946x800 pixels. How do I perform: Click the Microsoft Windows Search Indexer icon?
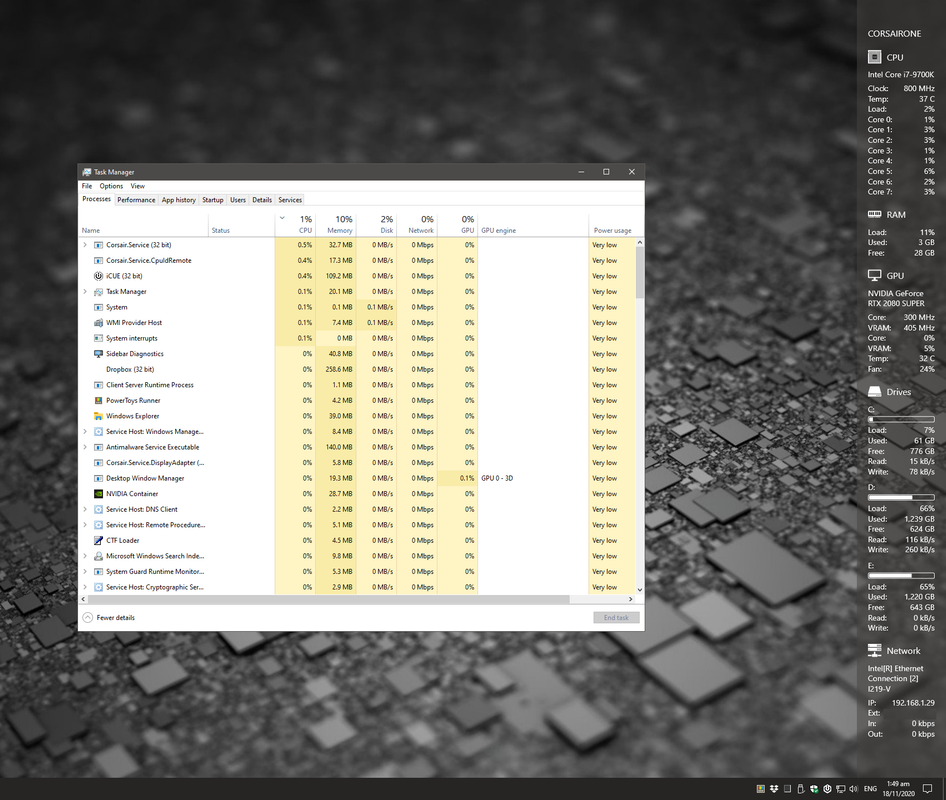click(x=98, y=556)
